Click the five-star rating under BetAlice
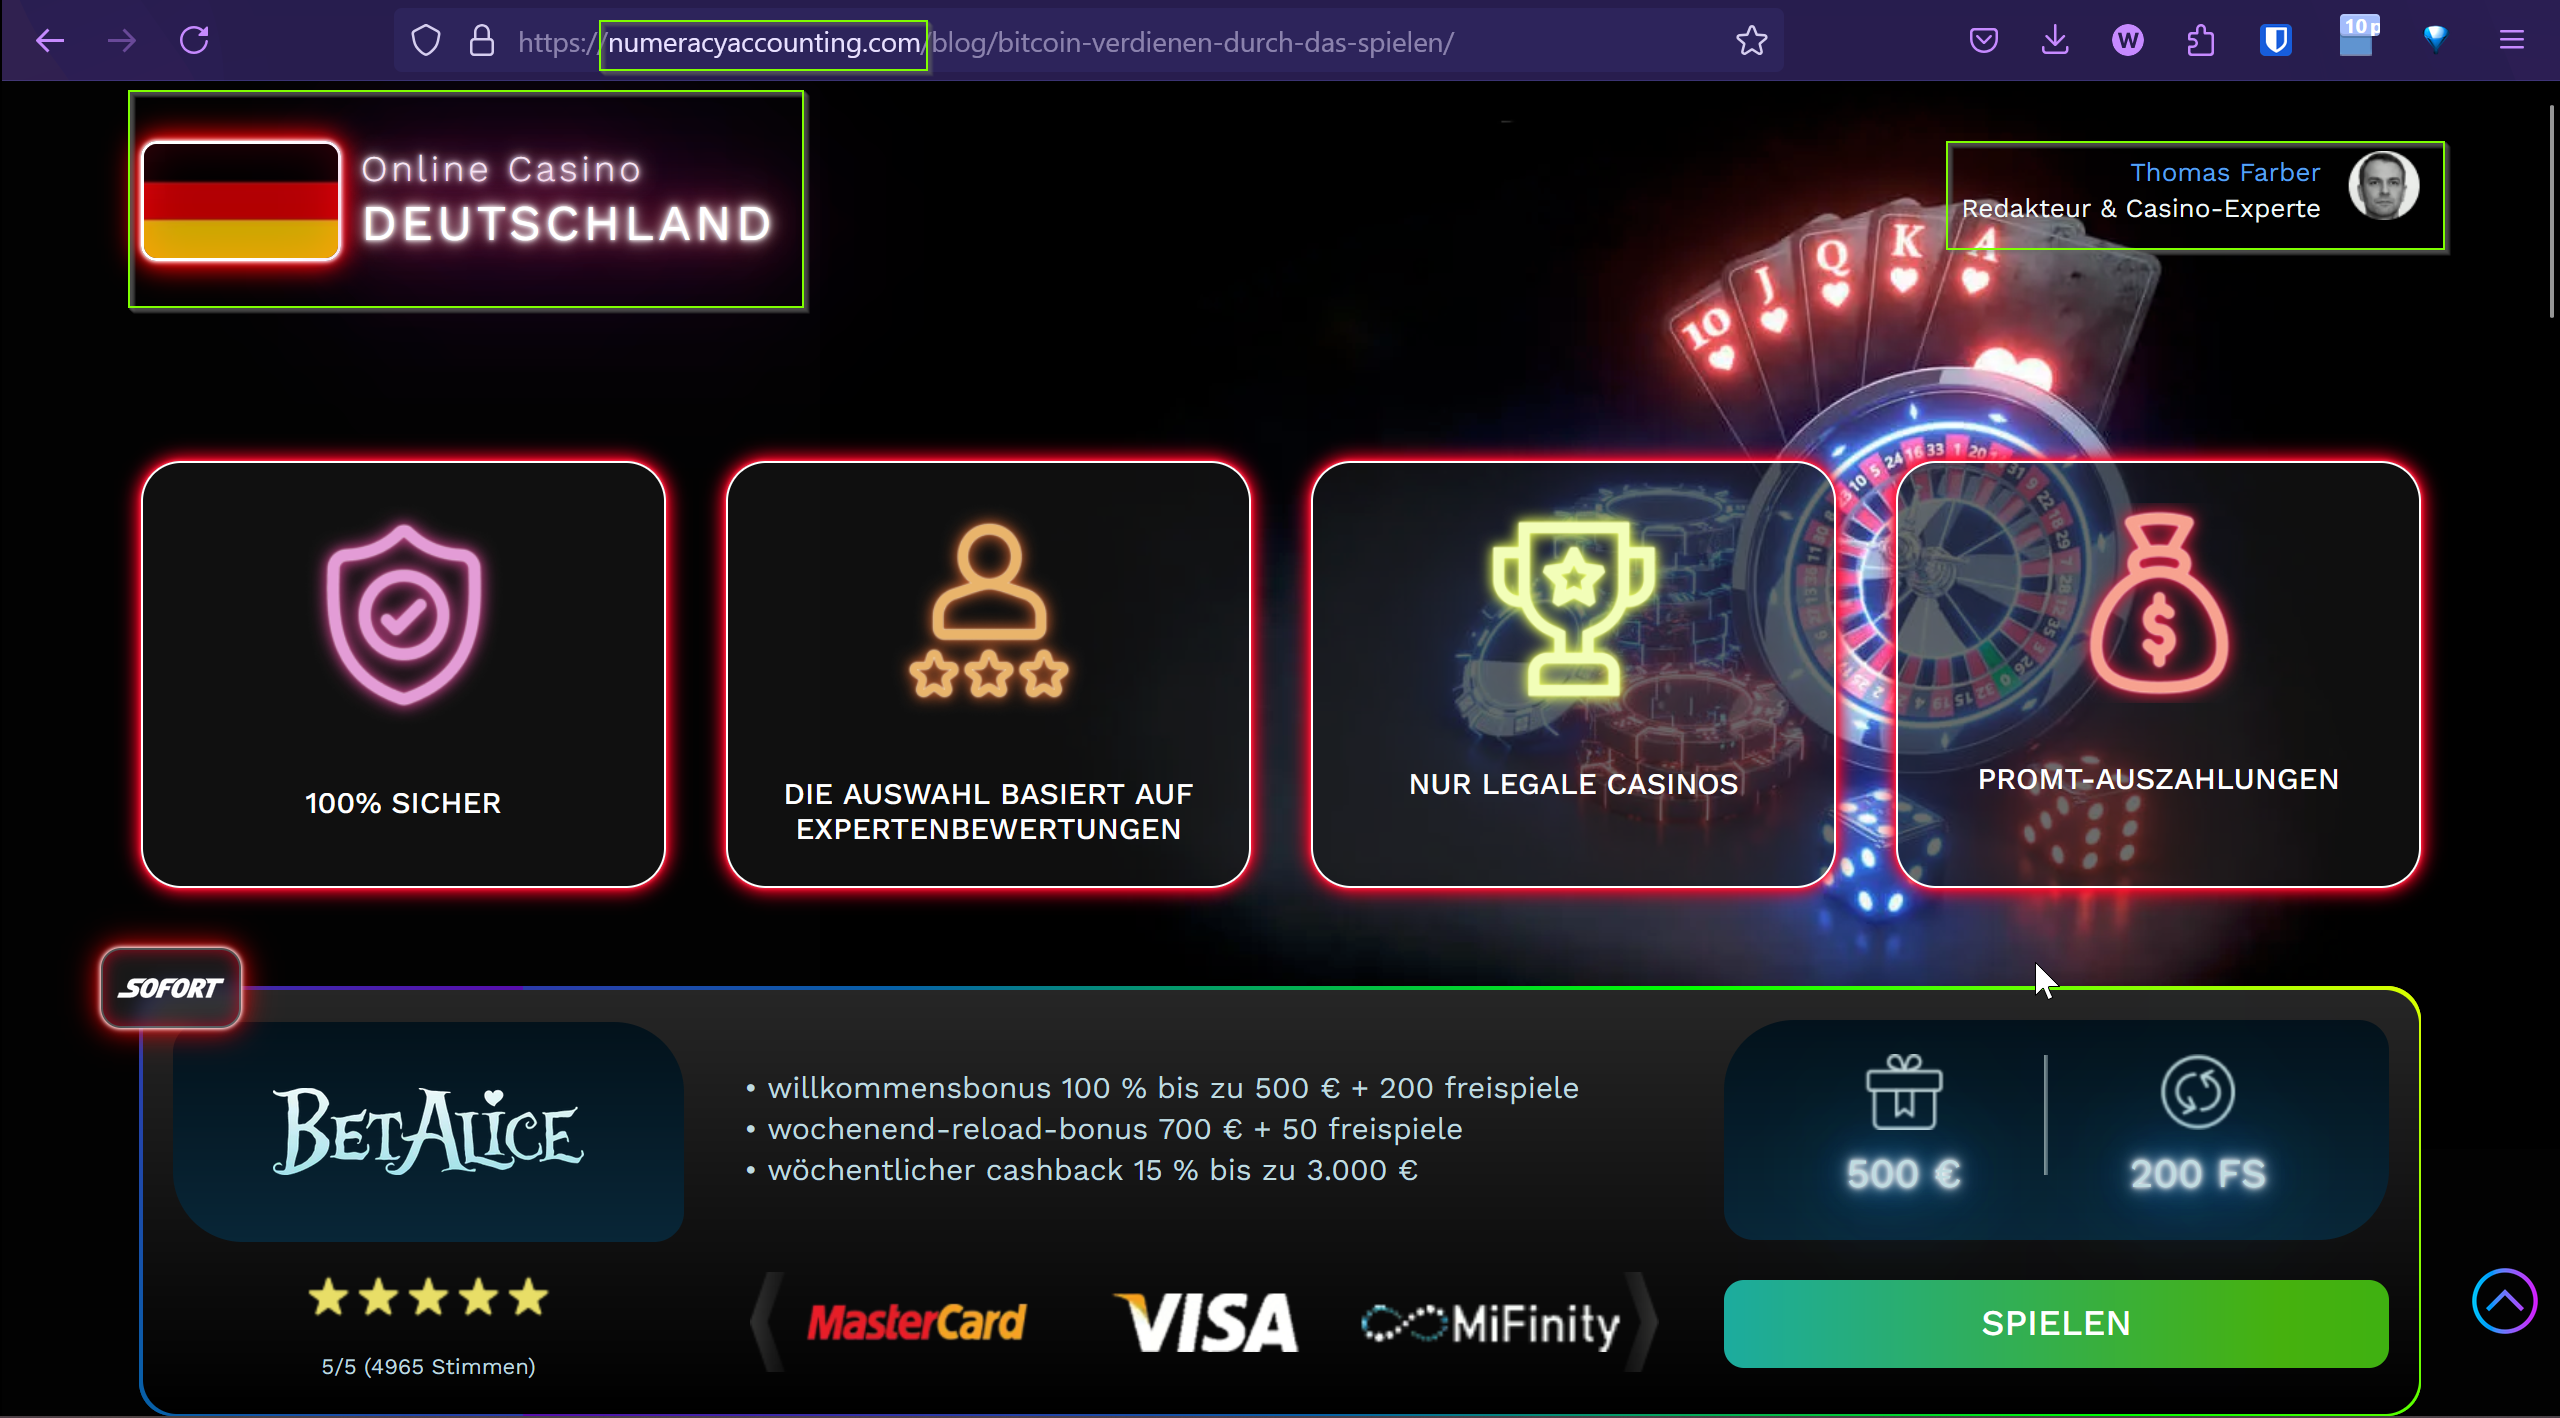This screenshot has height=1418, width=2560. (x=428, y=1297)
